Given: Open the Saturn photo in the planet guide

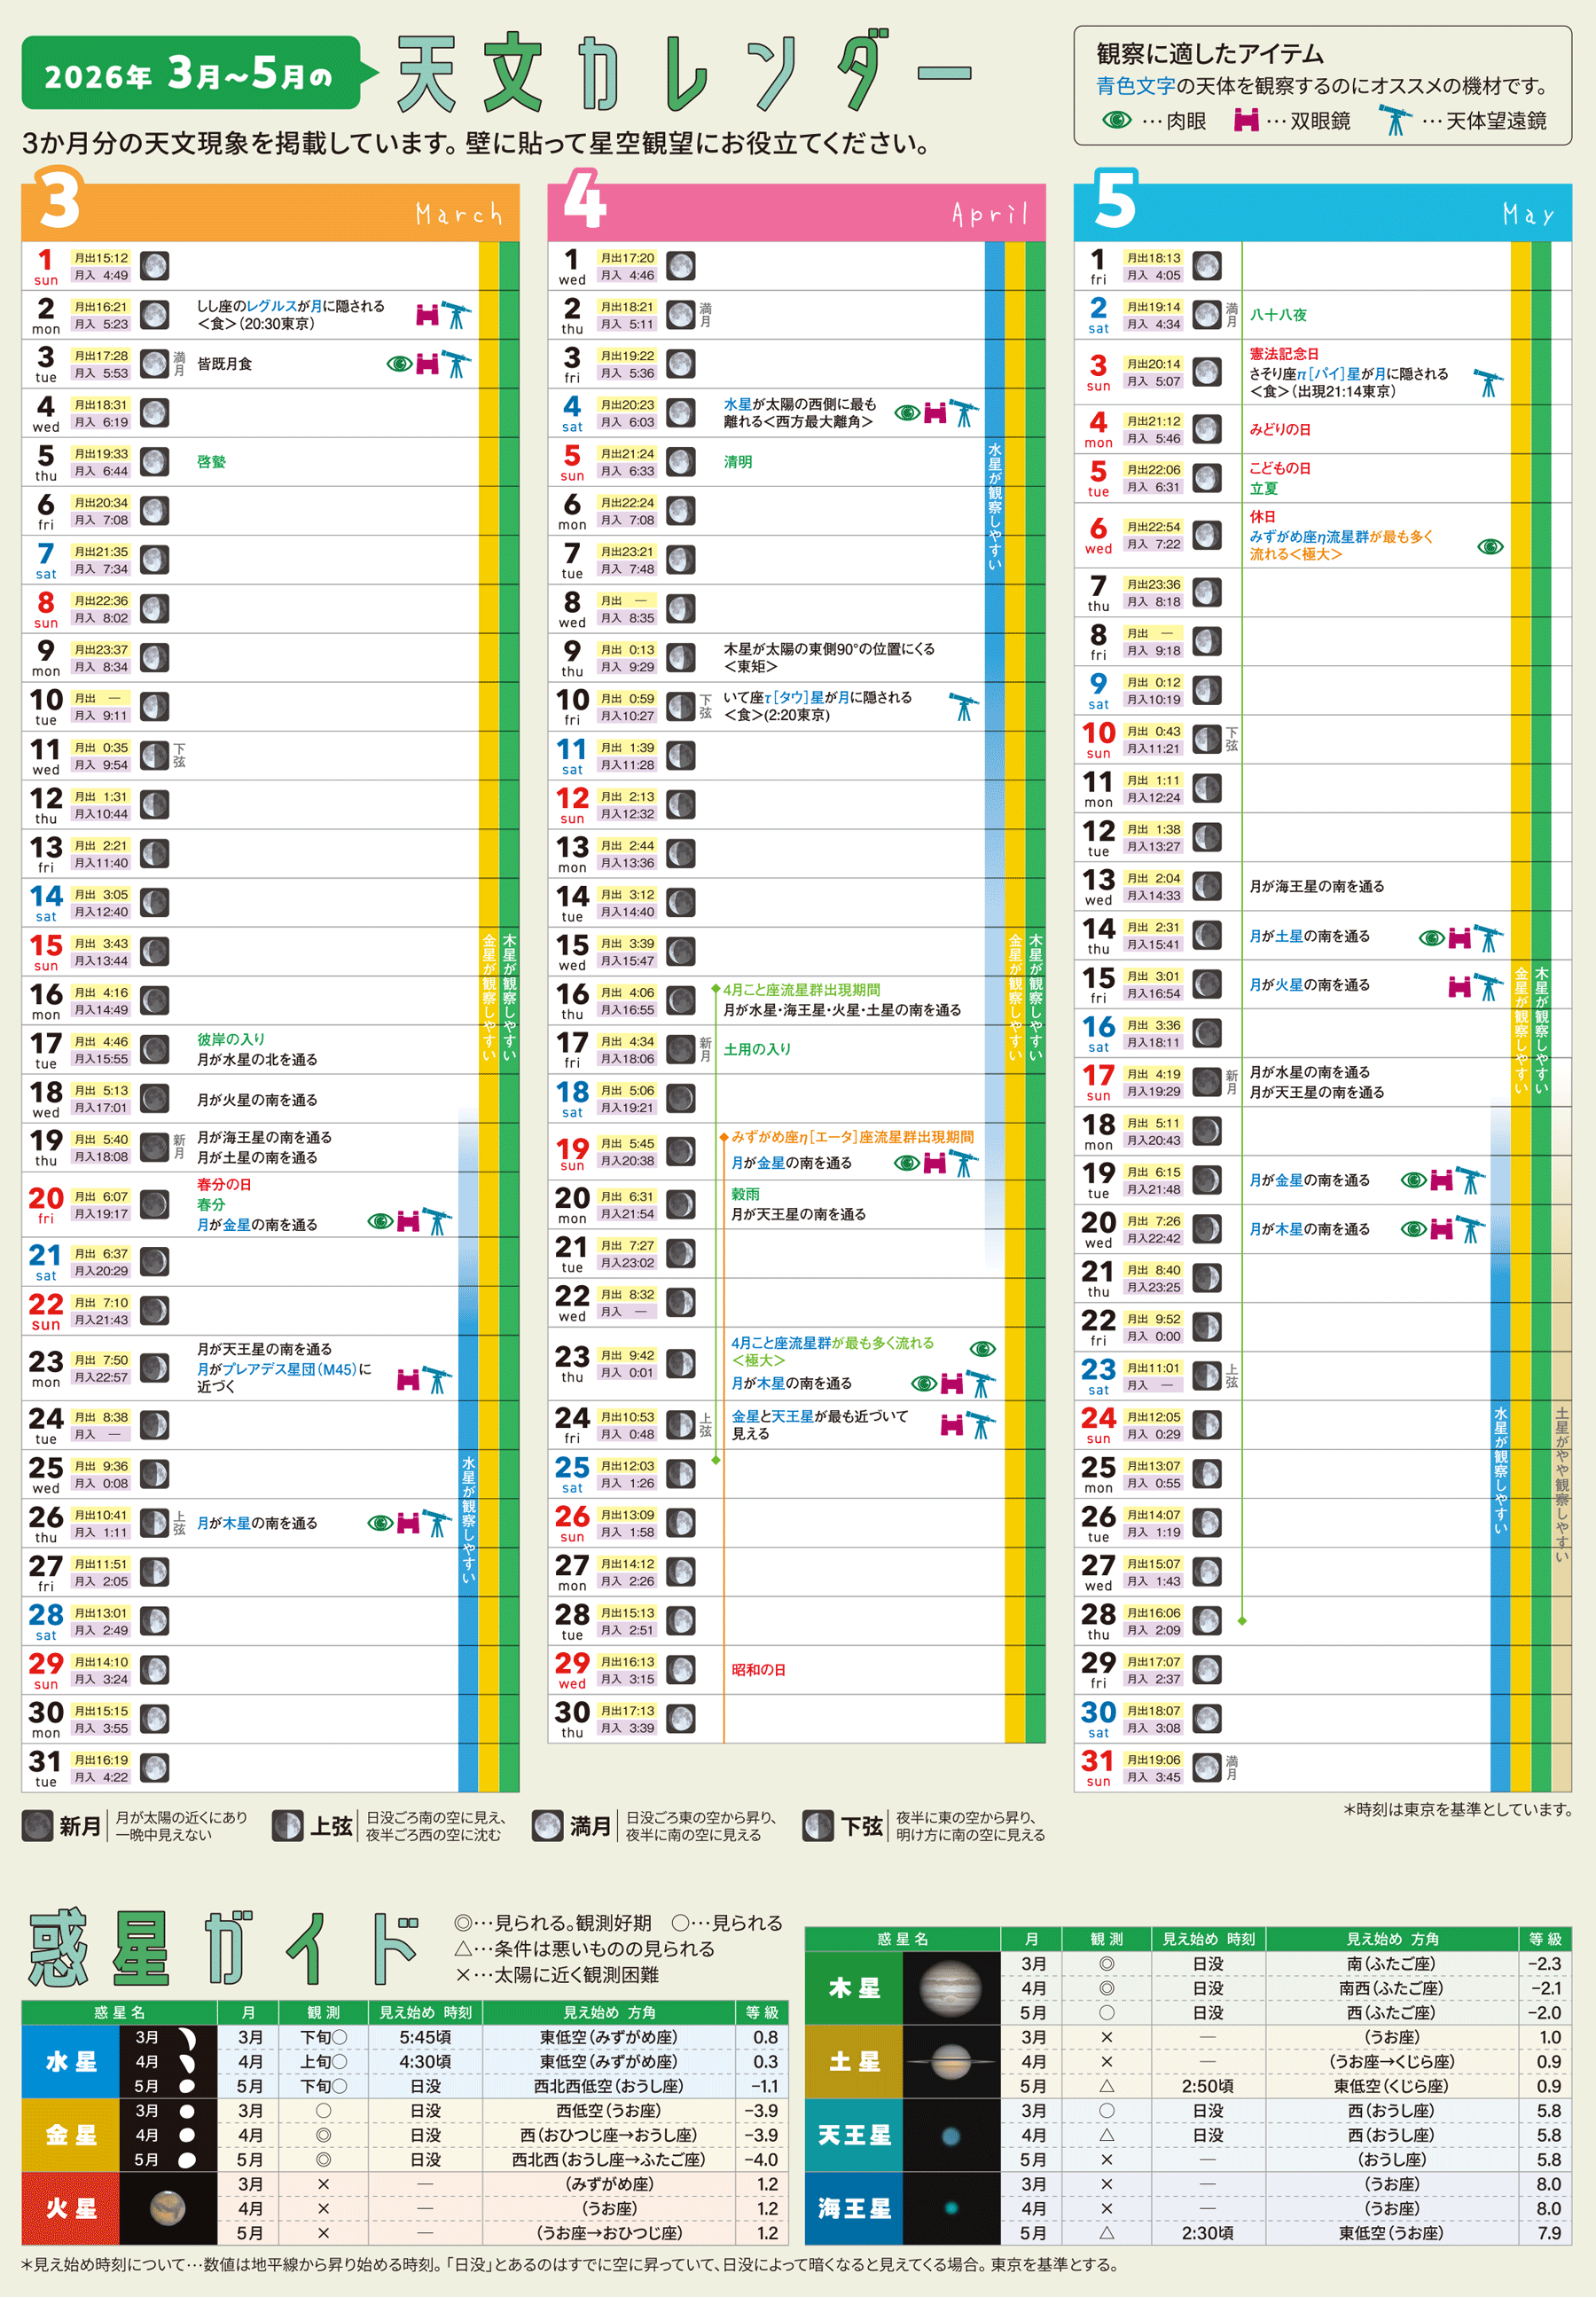Looking at the screenshot, I should coord(950,2061).
